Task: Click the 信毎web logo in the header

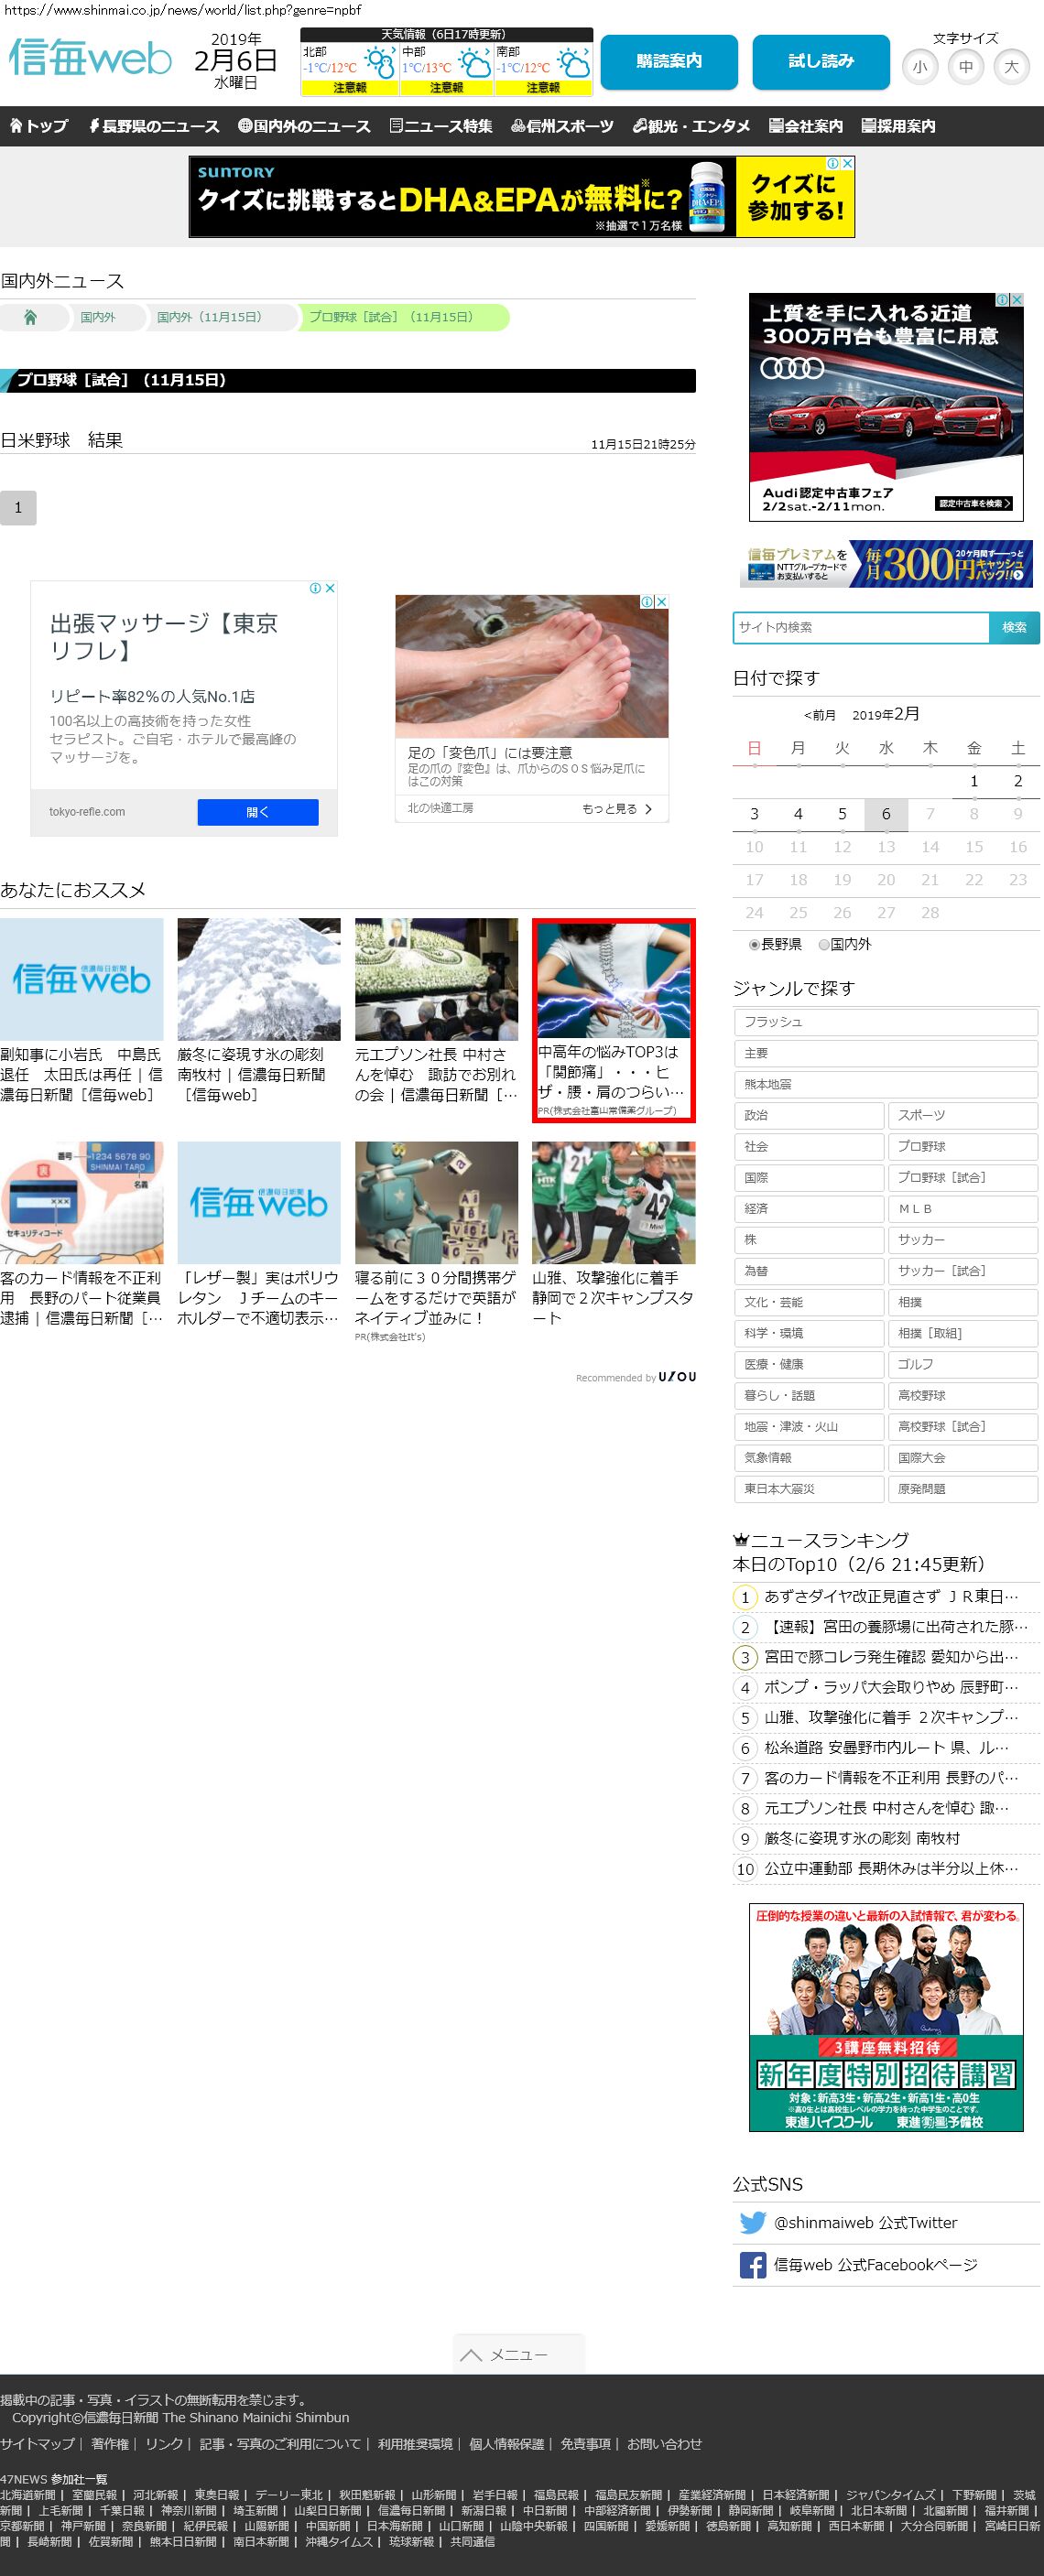Action: (x=90, y=58)
